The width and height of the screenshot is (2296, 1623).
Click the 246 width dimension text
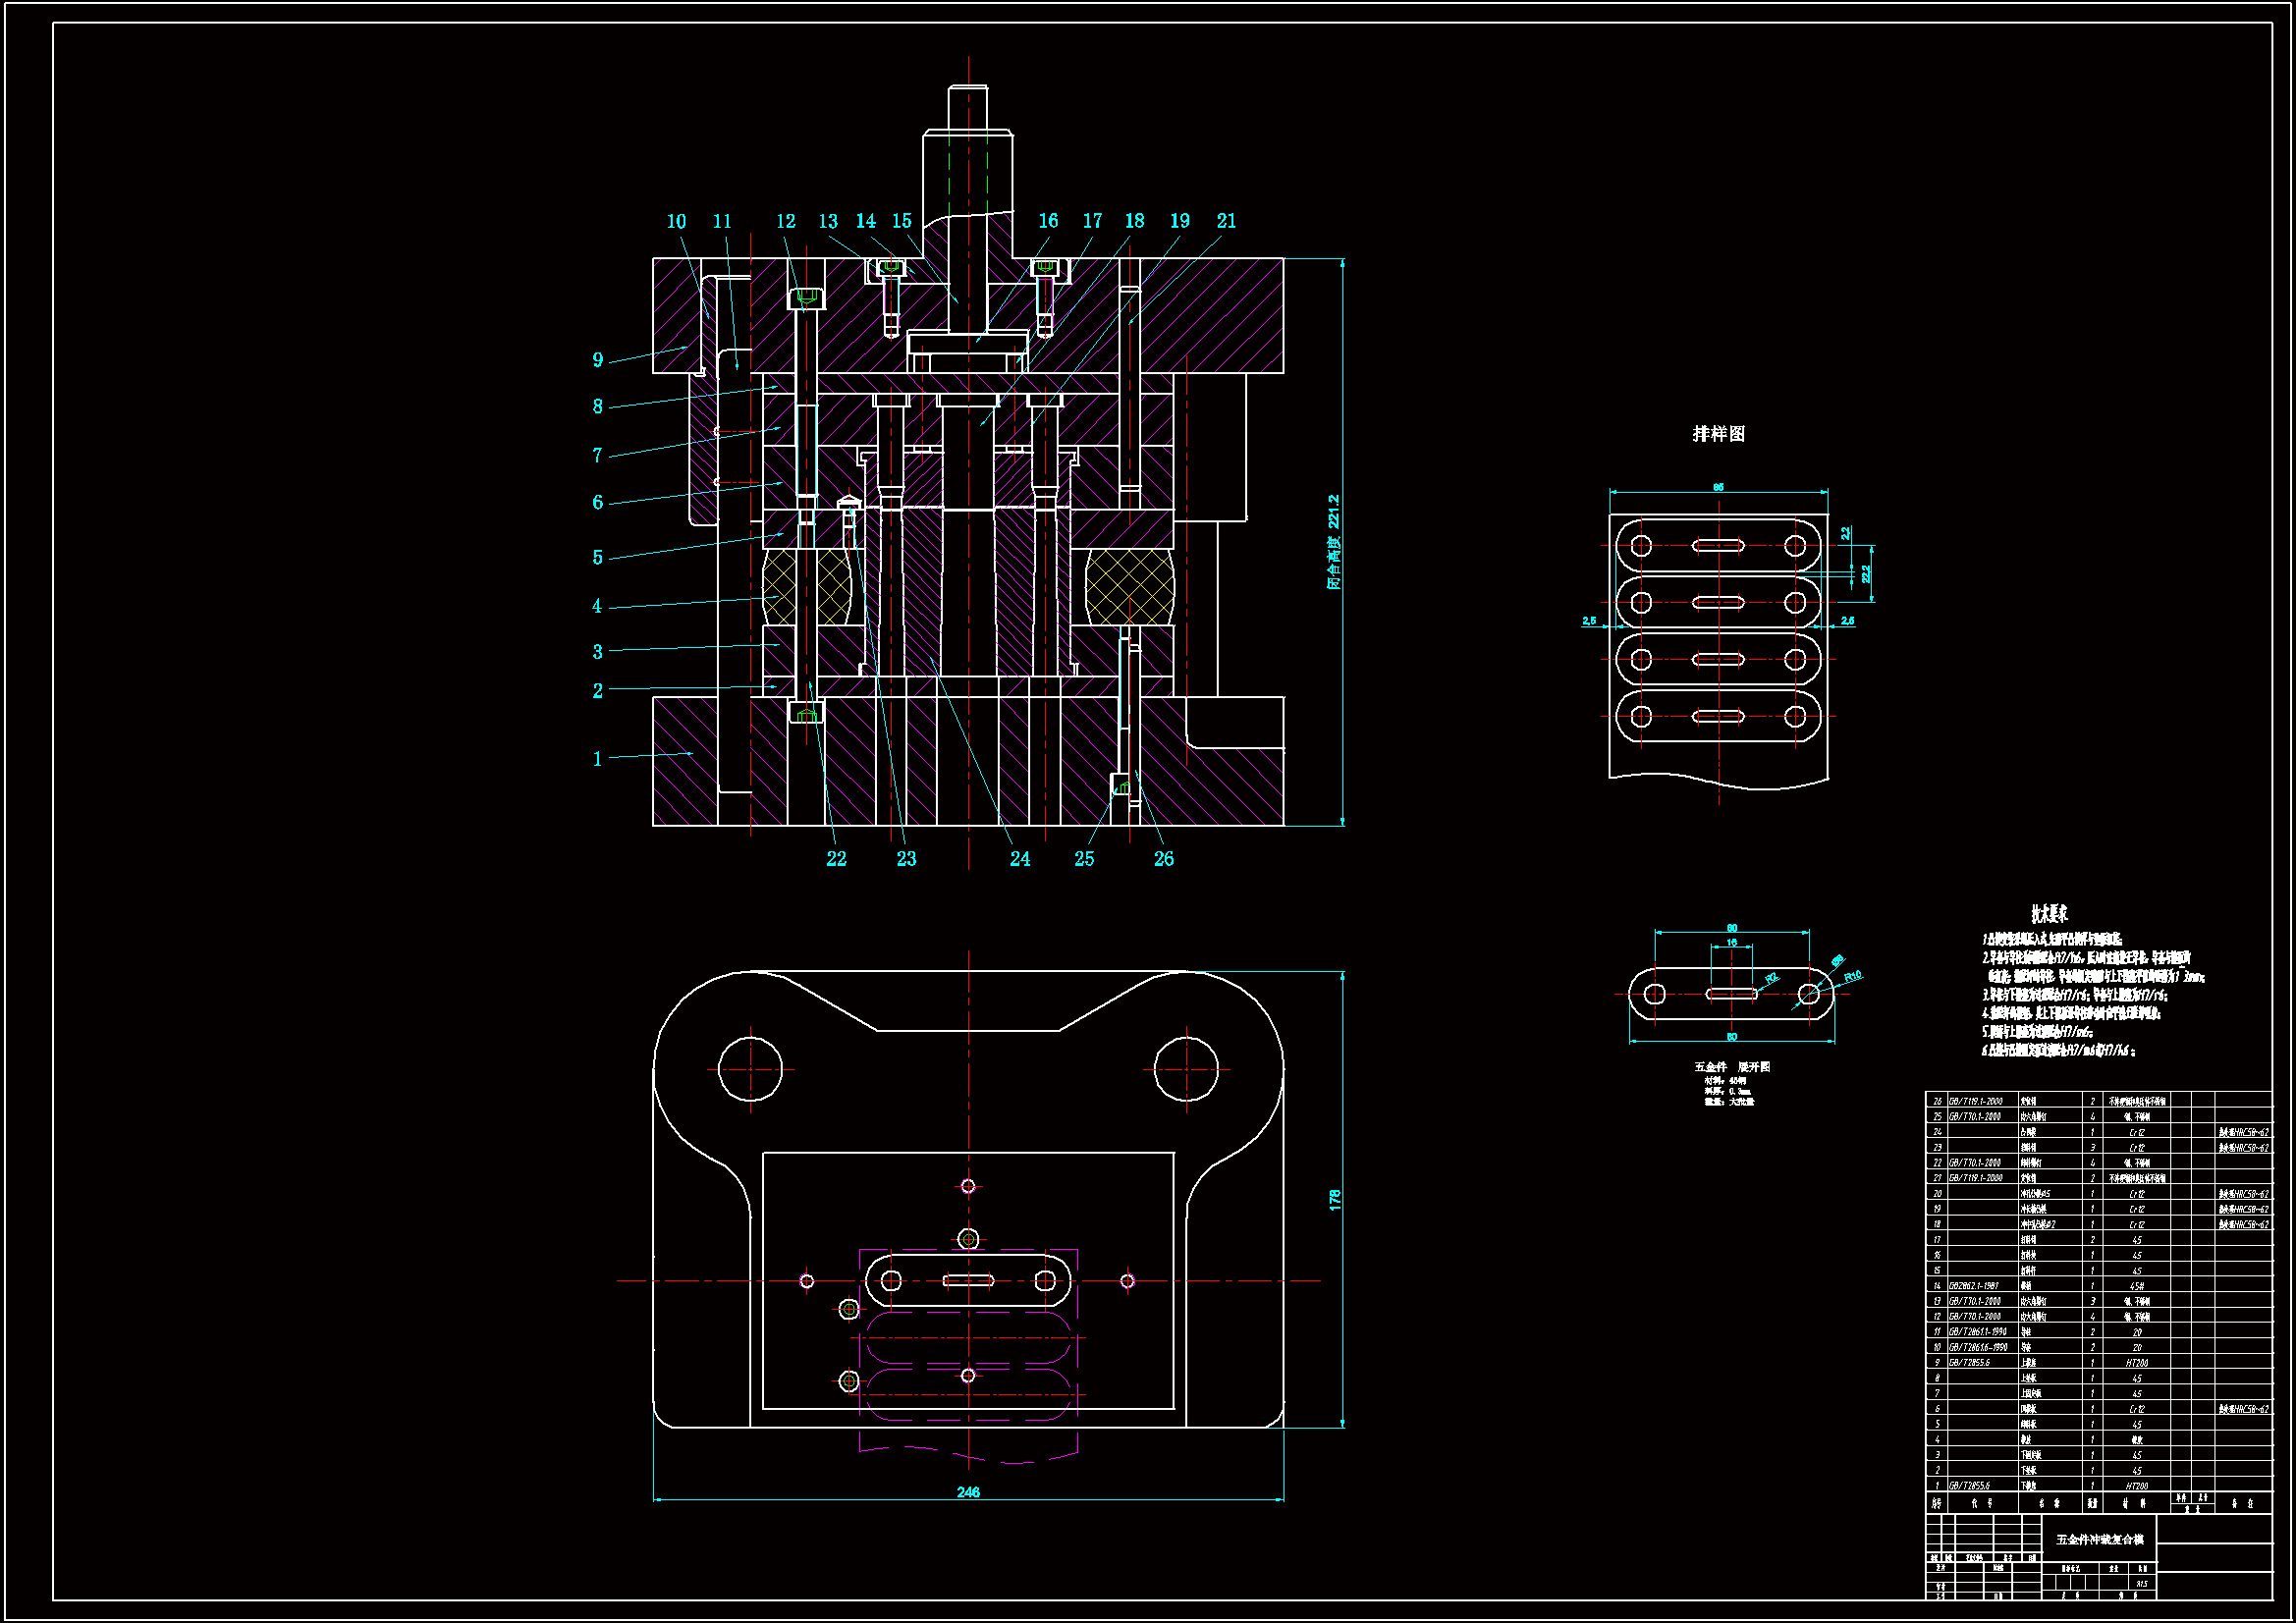click(x=968, y=1492)
